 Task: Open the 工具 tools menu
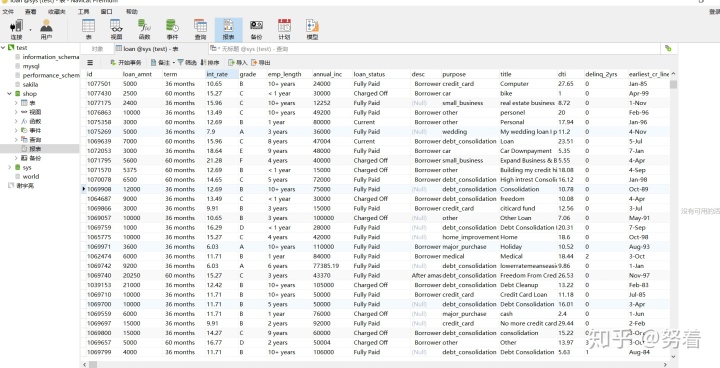pos(83,11)
